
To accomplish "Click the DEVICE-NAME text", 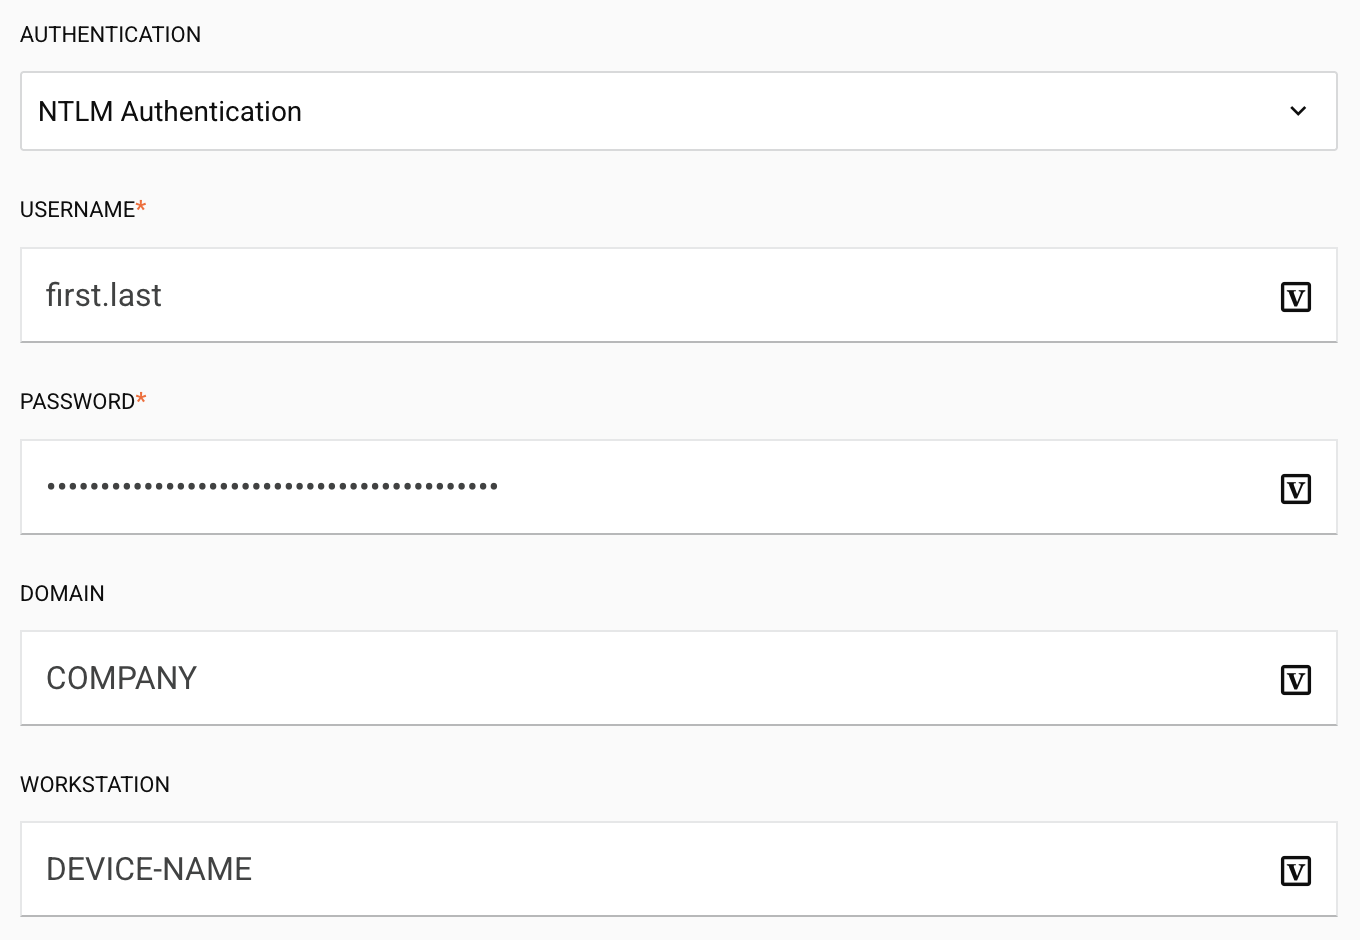I will tap(149, 869).
